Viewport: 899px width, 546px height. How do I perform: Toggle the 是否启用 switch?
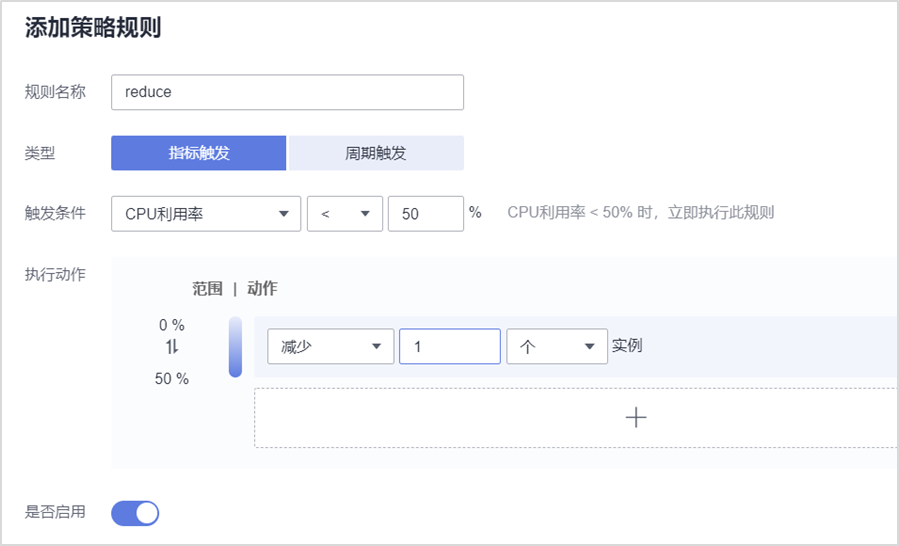(x=135, y=513)
